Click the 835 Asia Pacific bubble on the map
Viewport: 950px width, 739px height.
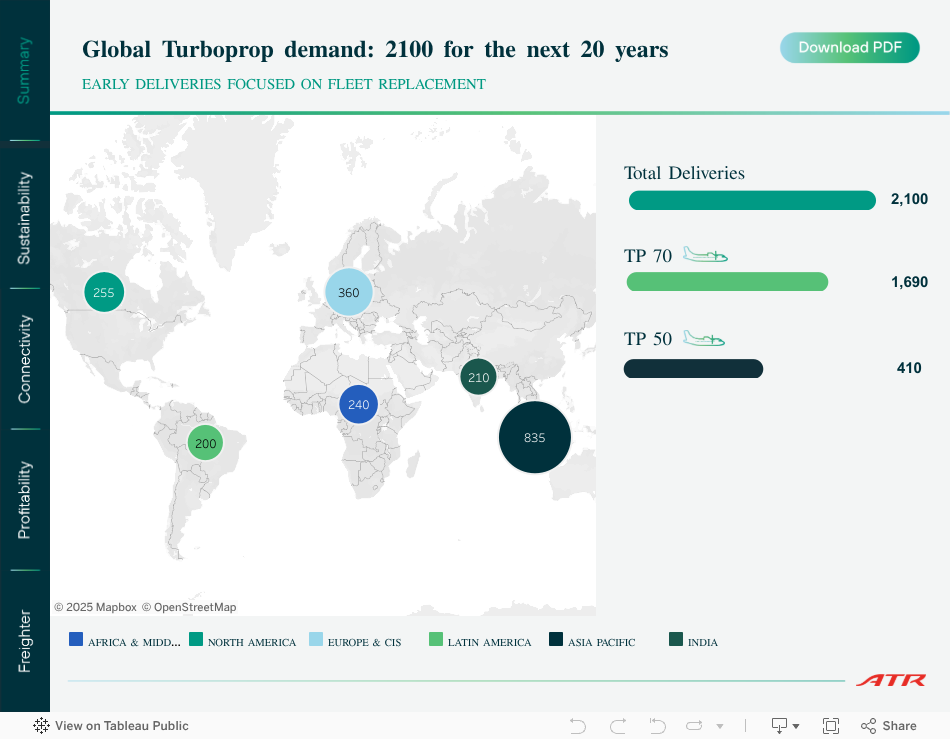[x=535, y=437]
